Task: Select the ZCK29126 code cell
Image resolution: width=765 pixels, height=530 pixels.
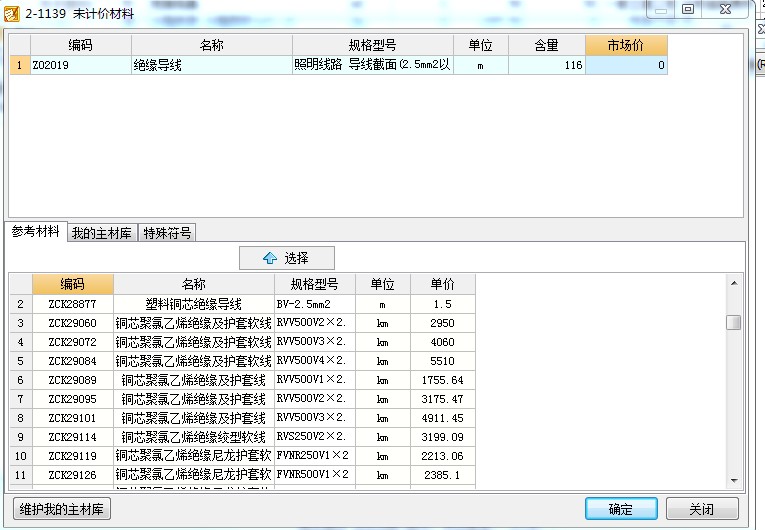Action: coord(73,475)
